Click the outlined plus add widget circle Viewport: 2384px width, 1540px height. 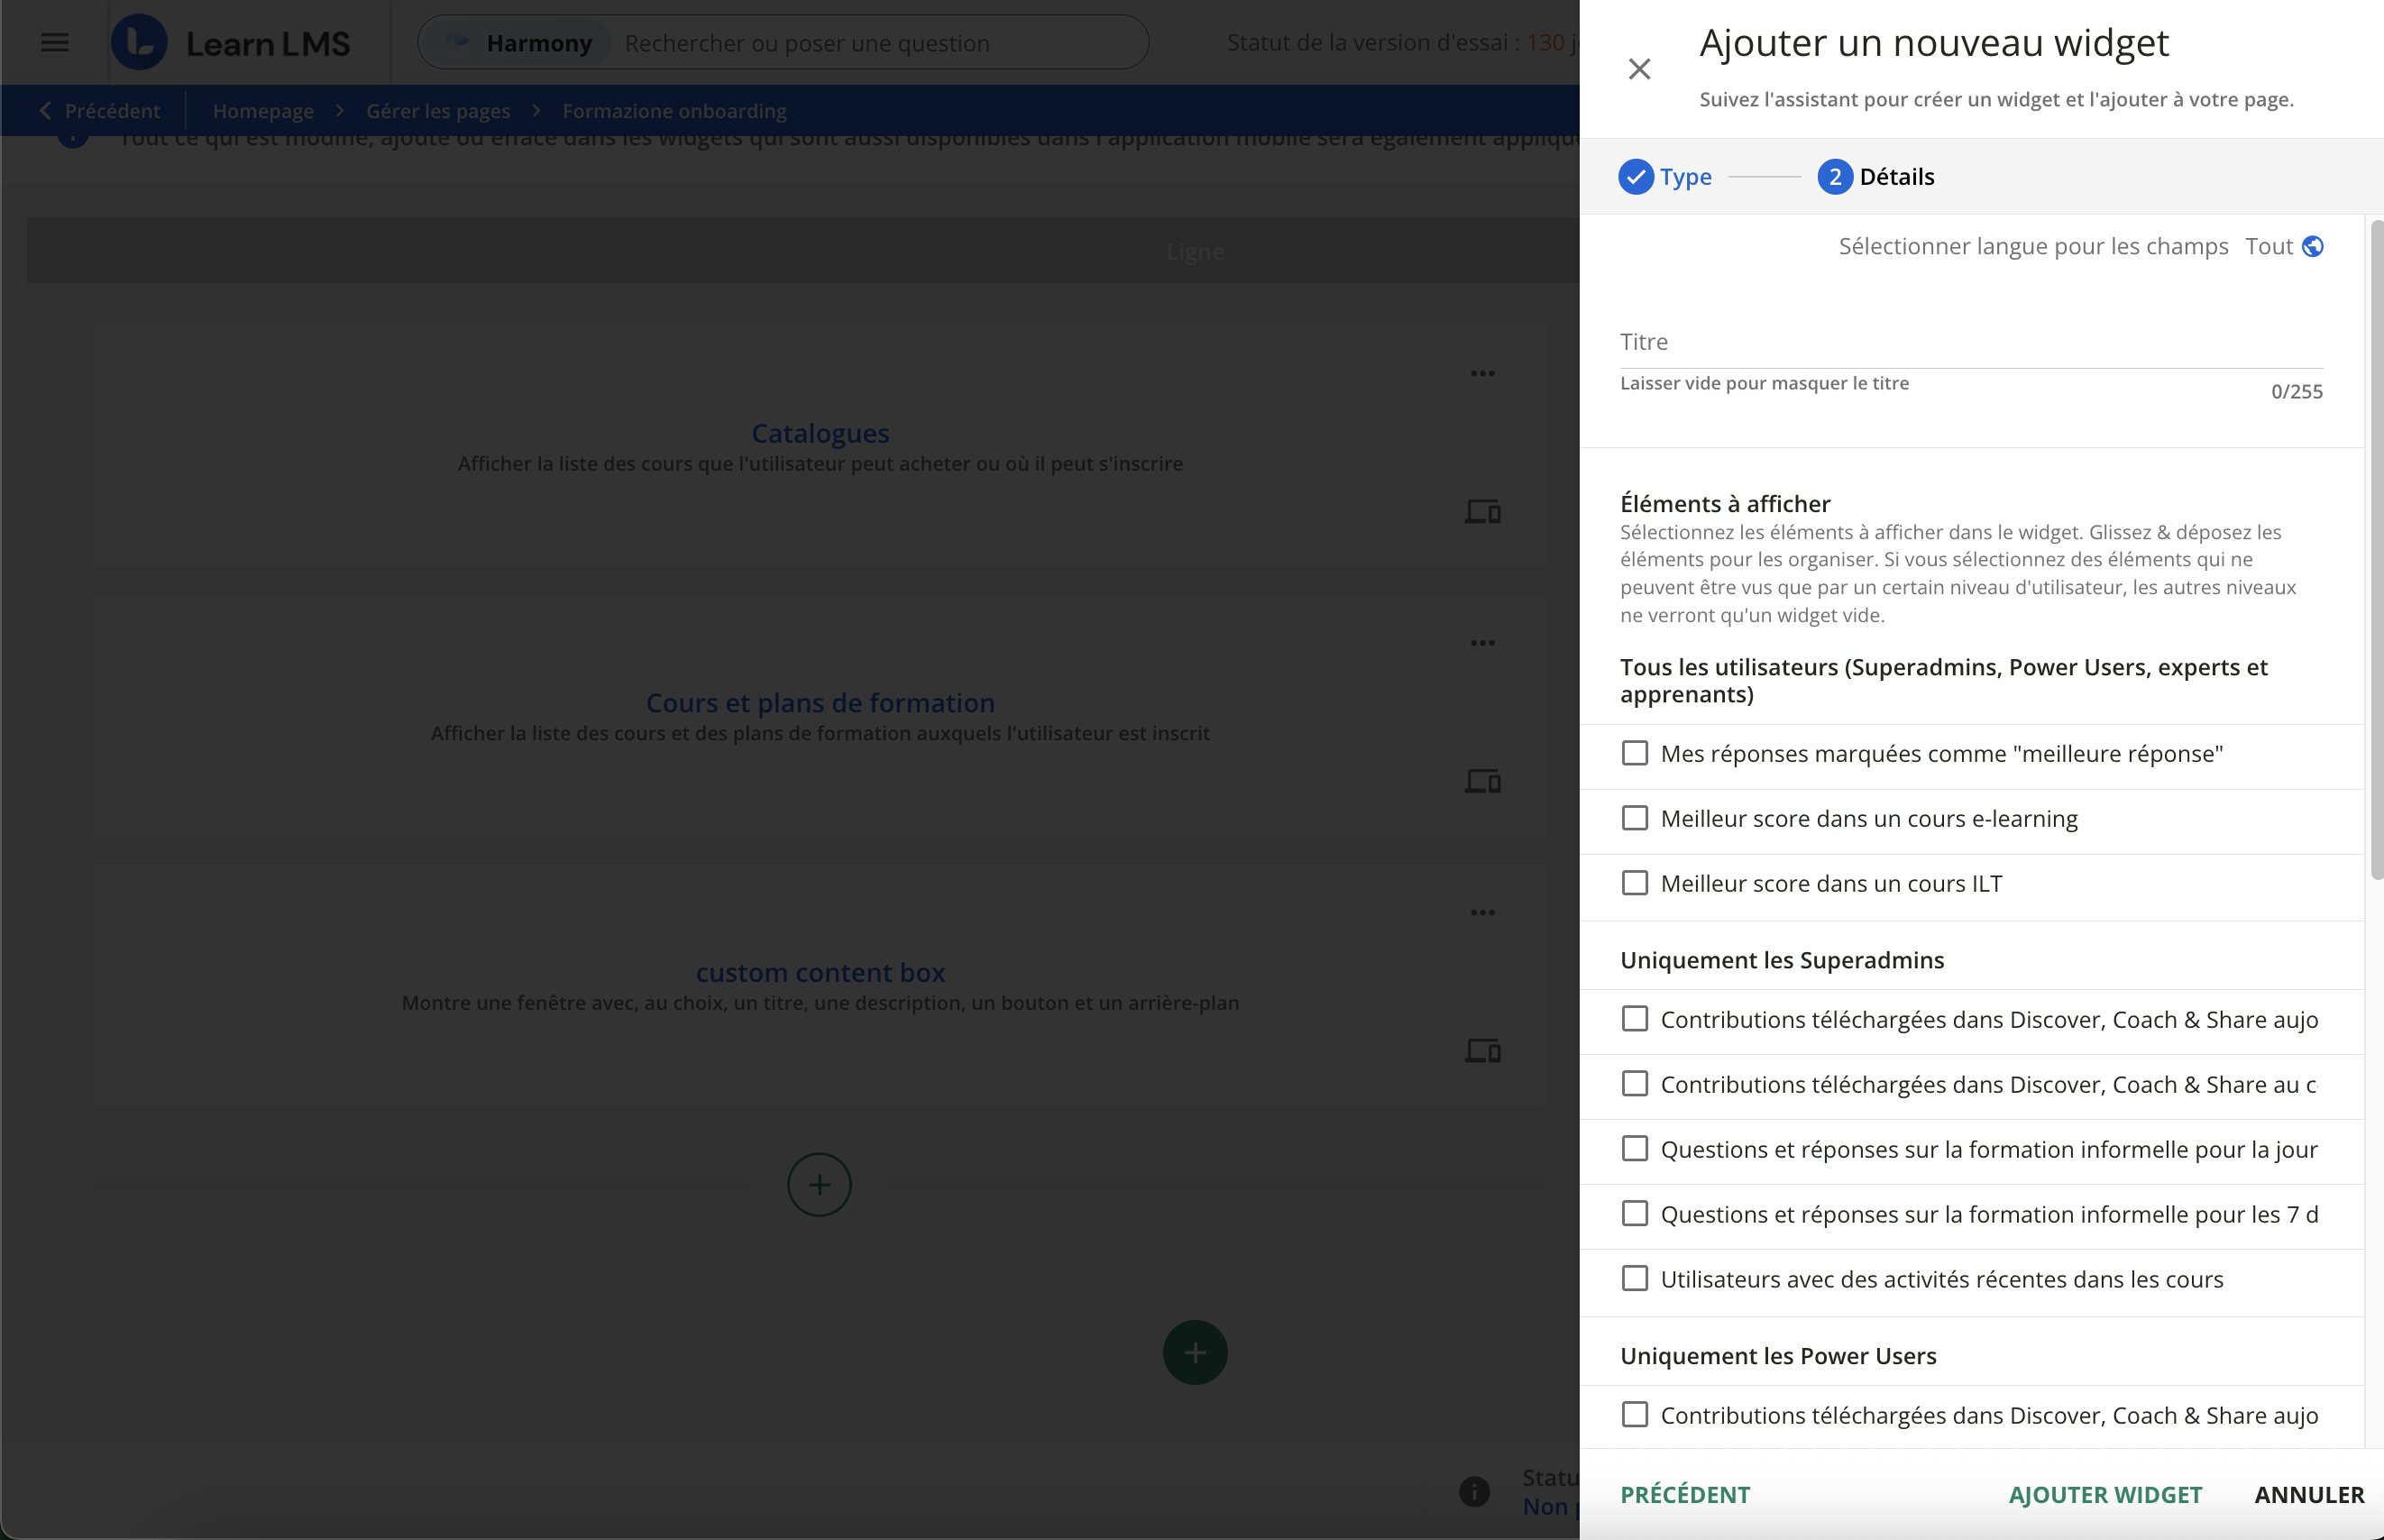[x=819, y=1185]
